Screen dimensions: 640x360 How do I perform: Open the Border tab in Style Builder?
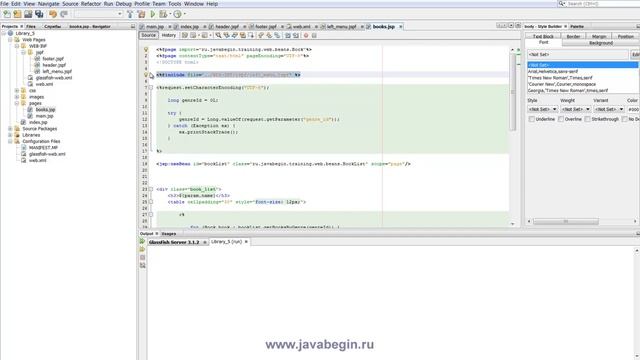573,36
